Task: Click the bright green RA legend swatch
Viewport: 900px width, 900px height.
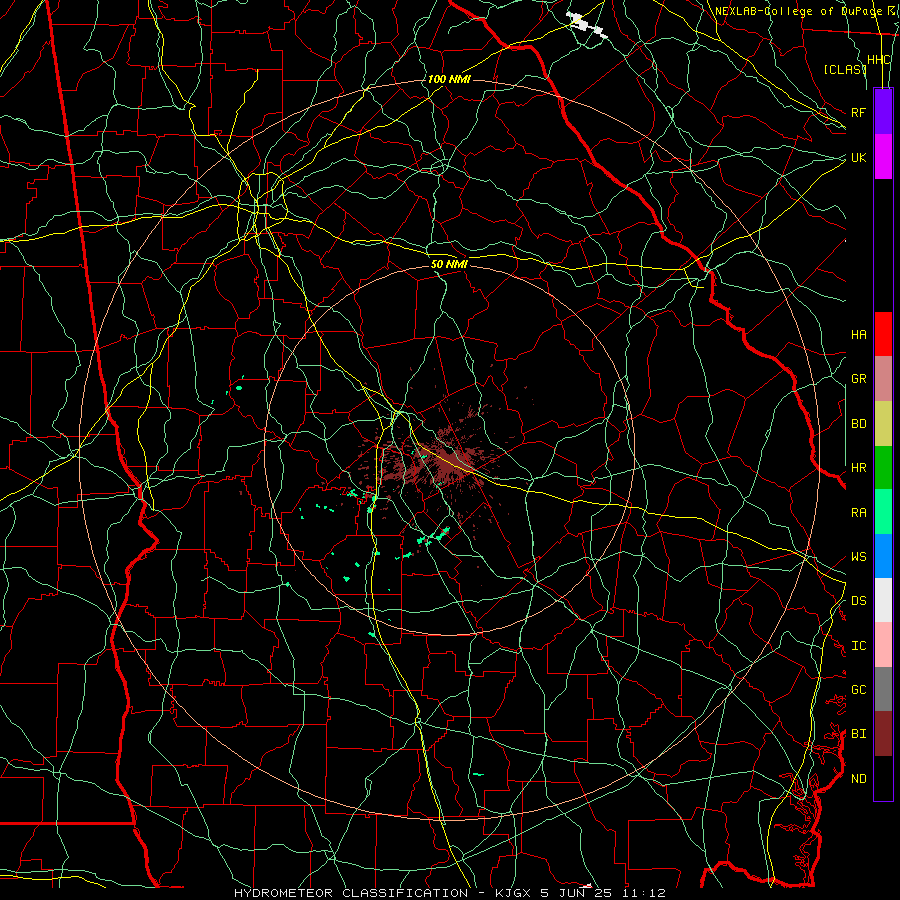Action: pos(883,512)
